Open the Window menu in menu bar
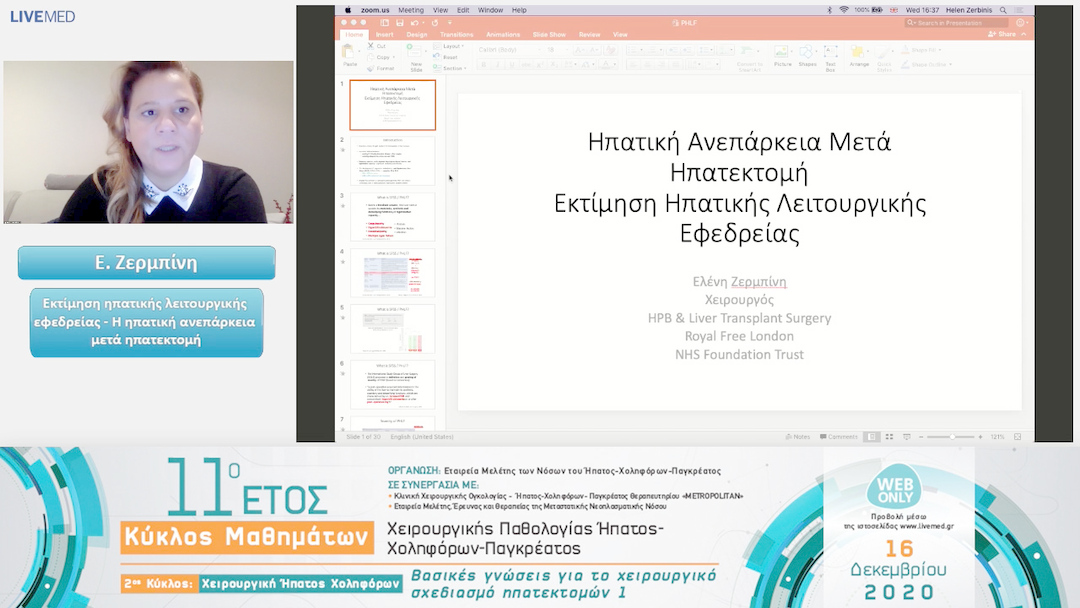The height and width of the screenshot is (608, 1080). 490,10
